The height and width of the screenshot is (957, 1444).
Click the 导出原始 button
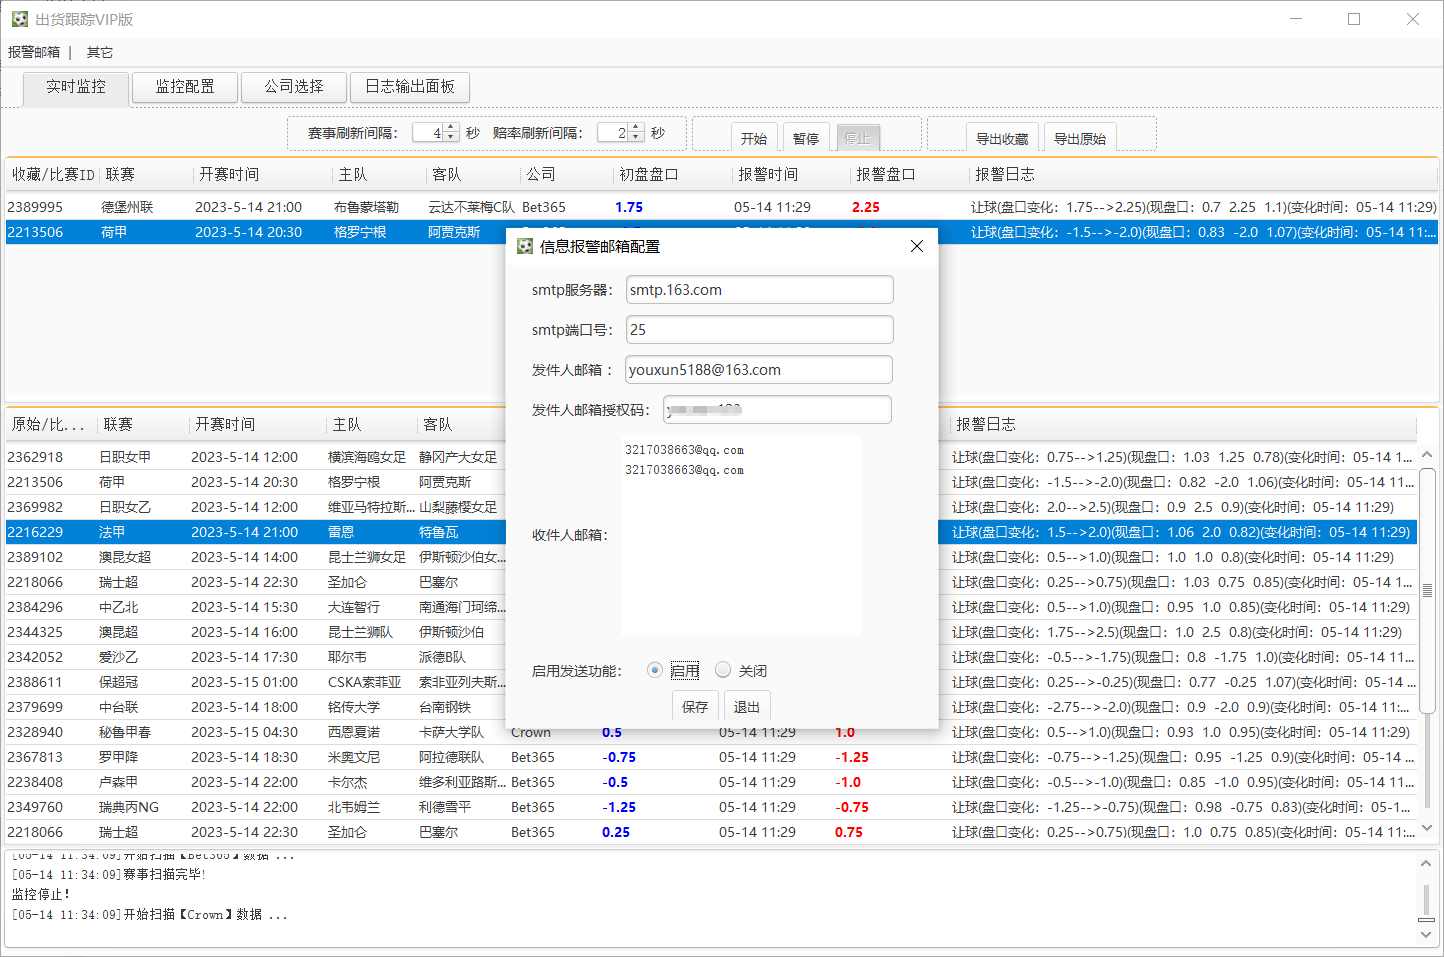click(x=1080, y=138)
